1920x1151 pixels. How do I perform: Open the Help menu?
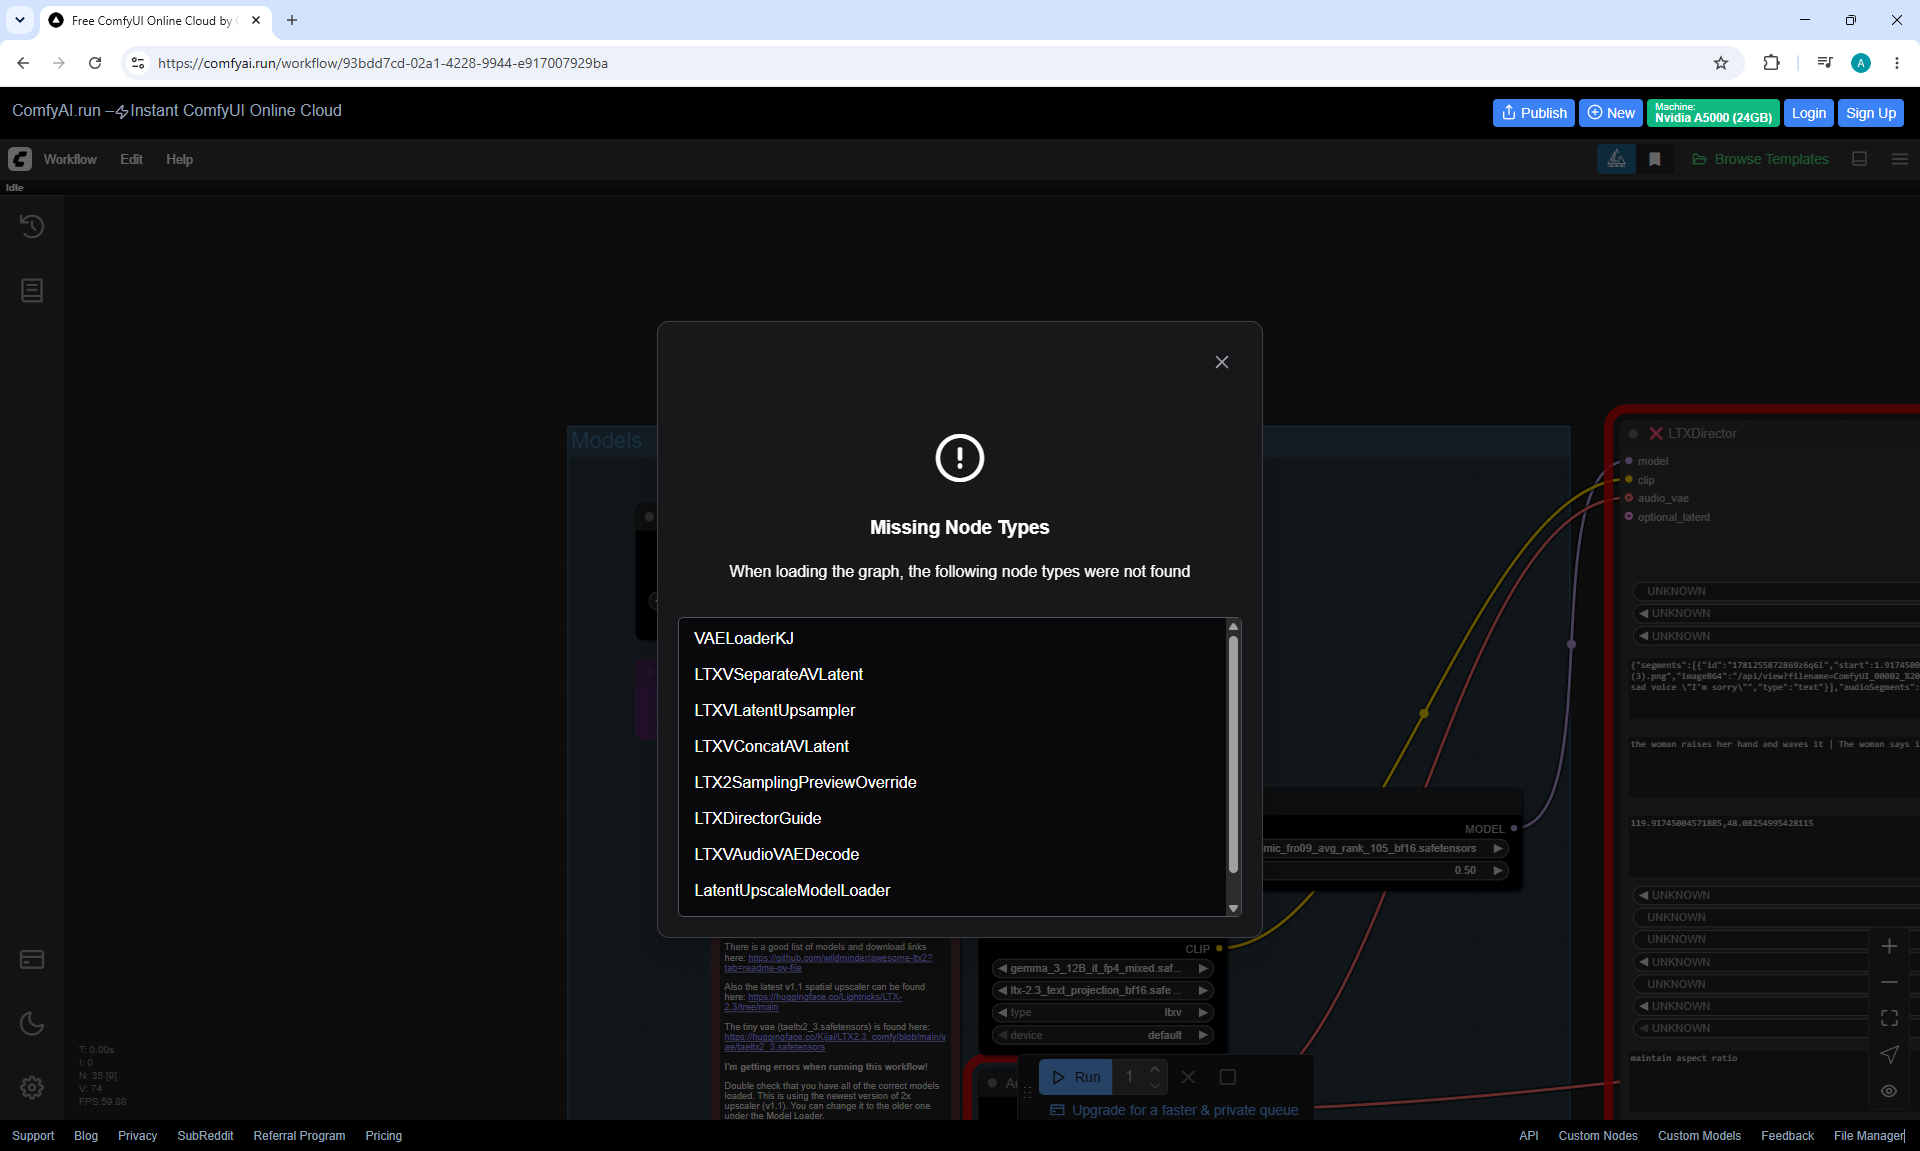coord(179,159)
